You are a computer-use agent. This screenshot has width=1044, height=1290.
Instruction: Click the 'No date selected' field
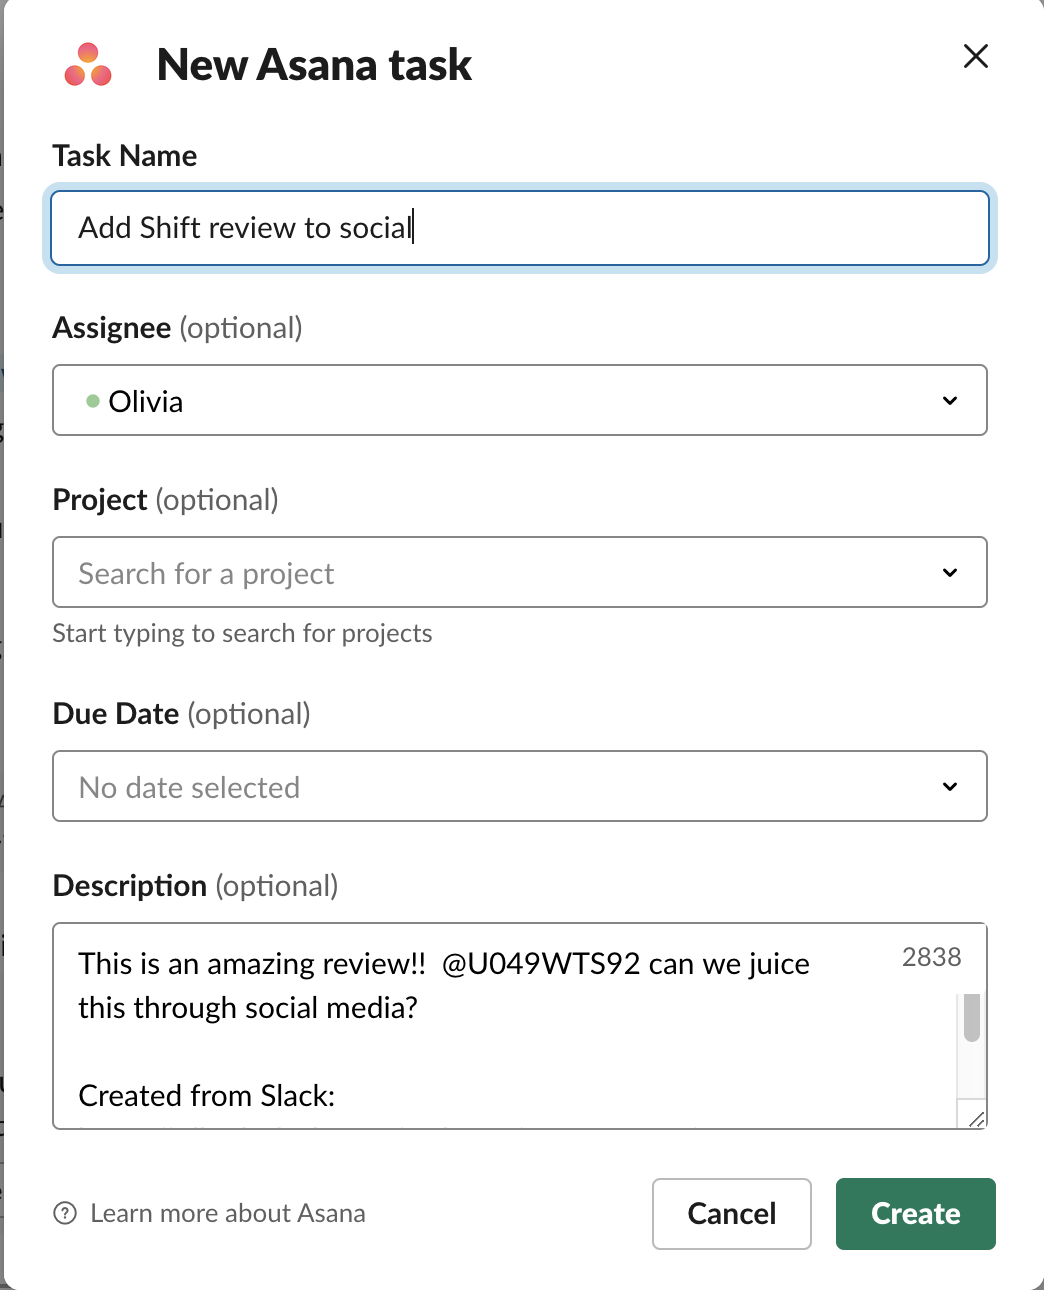tap(520, 786)
